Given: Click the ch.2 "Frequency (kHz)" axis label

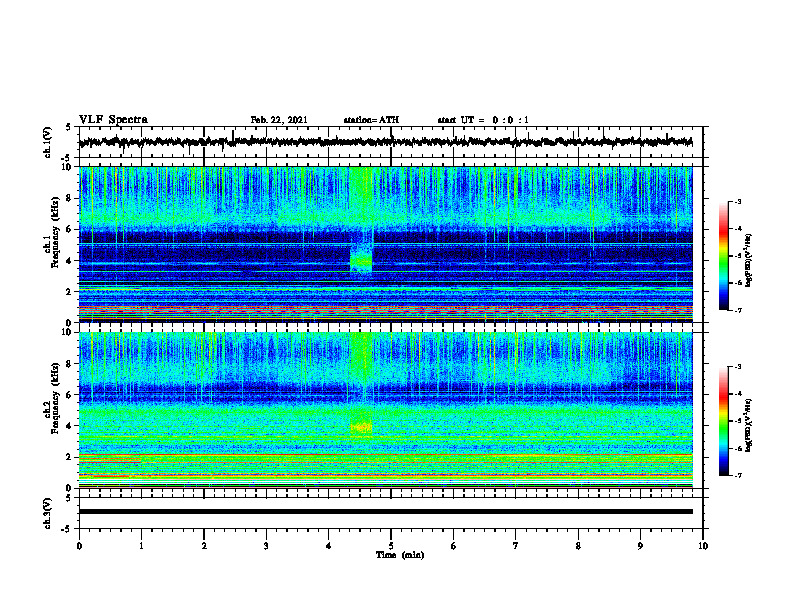Looking at the screenshot, I should (55, 398).
